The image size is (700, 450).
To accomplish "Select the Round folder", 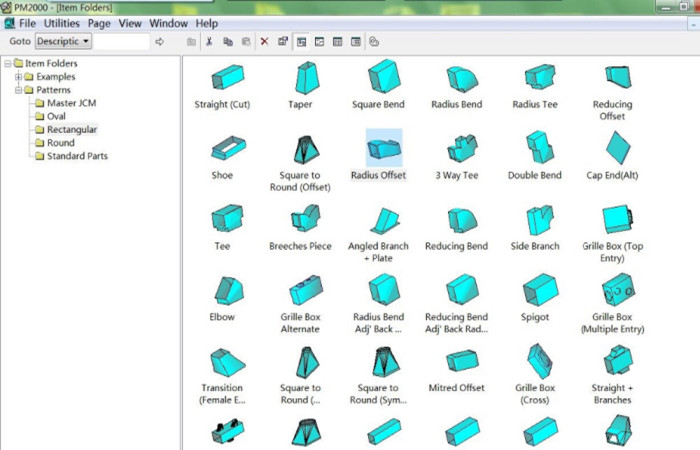I will click(61, 143).
